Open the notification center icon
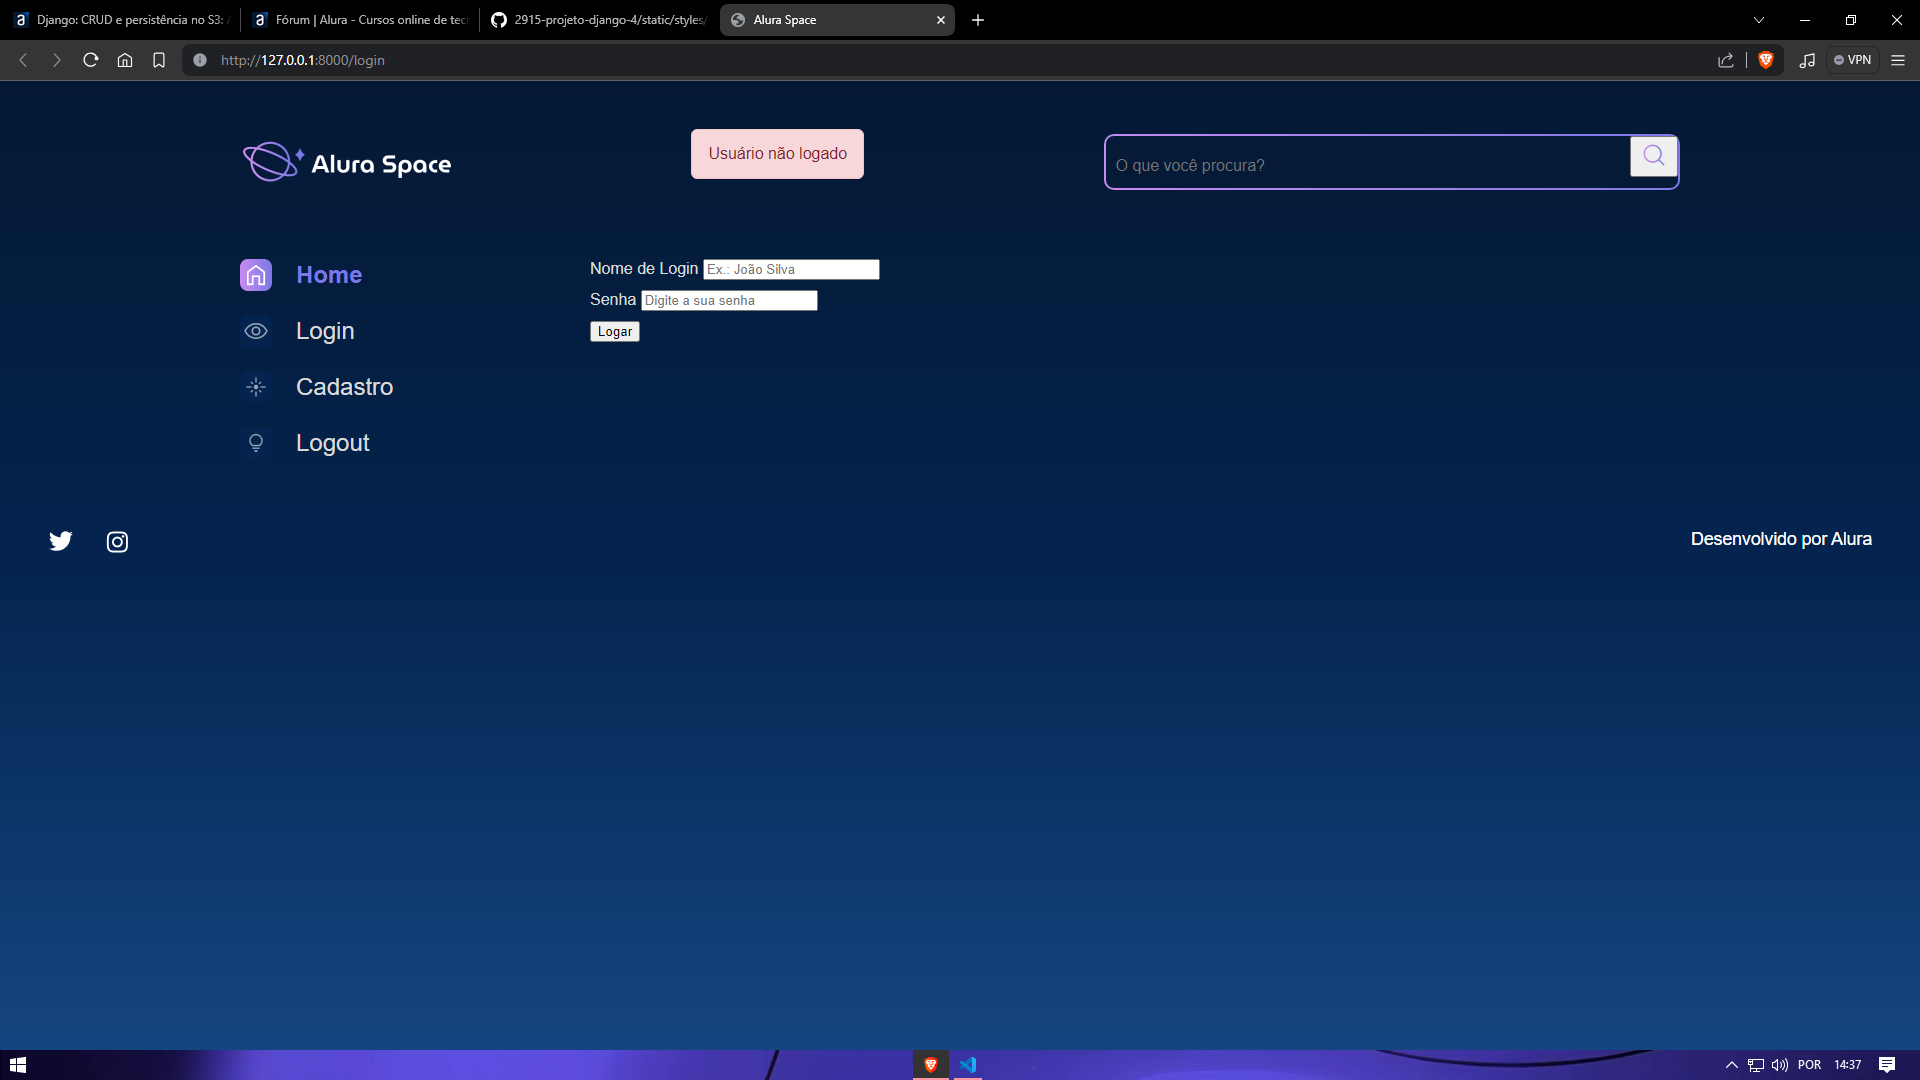Image resolution: width=1920 pixels, height=1080 pixels. (x=1887, y=1065)
